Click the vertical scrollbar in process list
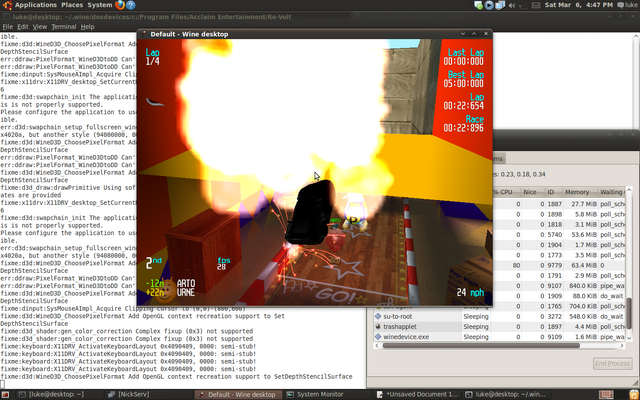 click(629, 313)
